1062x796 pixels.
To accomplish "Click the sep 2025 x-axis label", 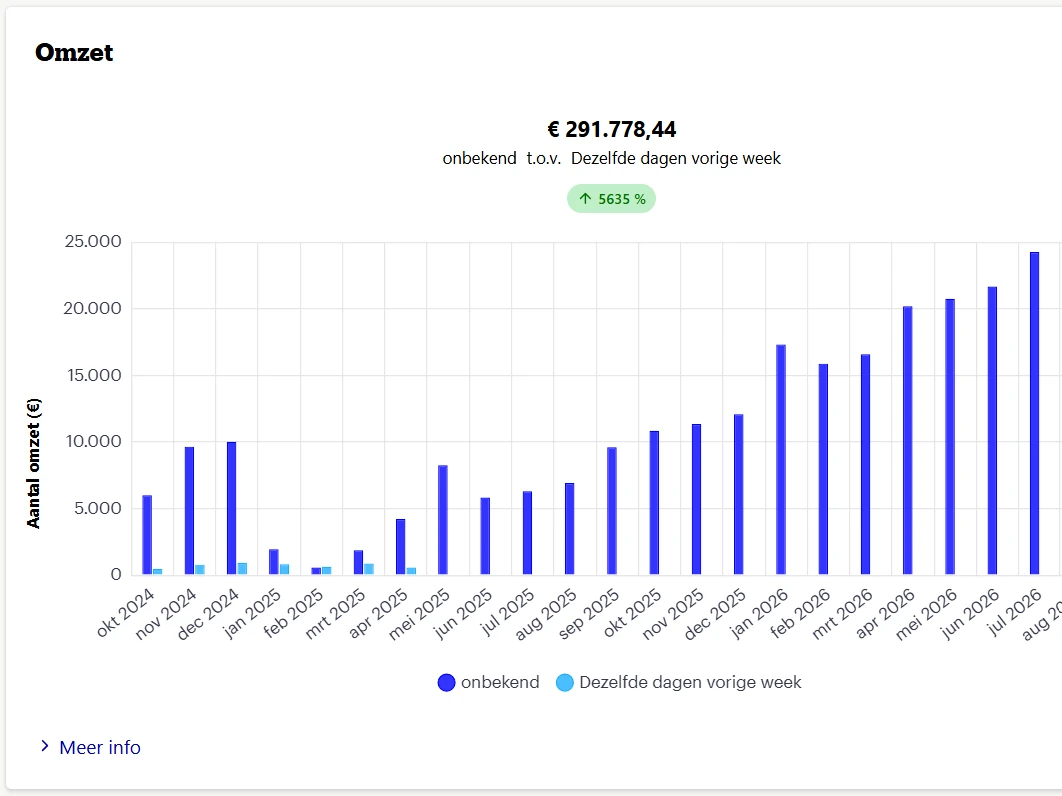I will [589, 613].
